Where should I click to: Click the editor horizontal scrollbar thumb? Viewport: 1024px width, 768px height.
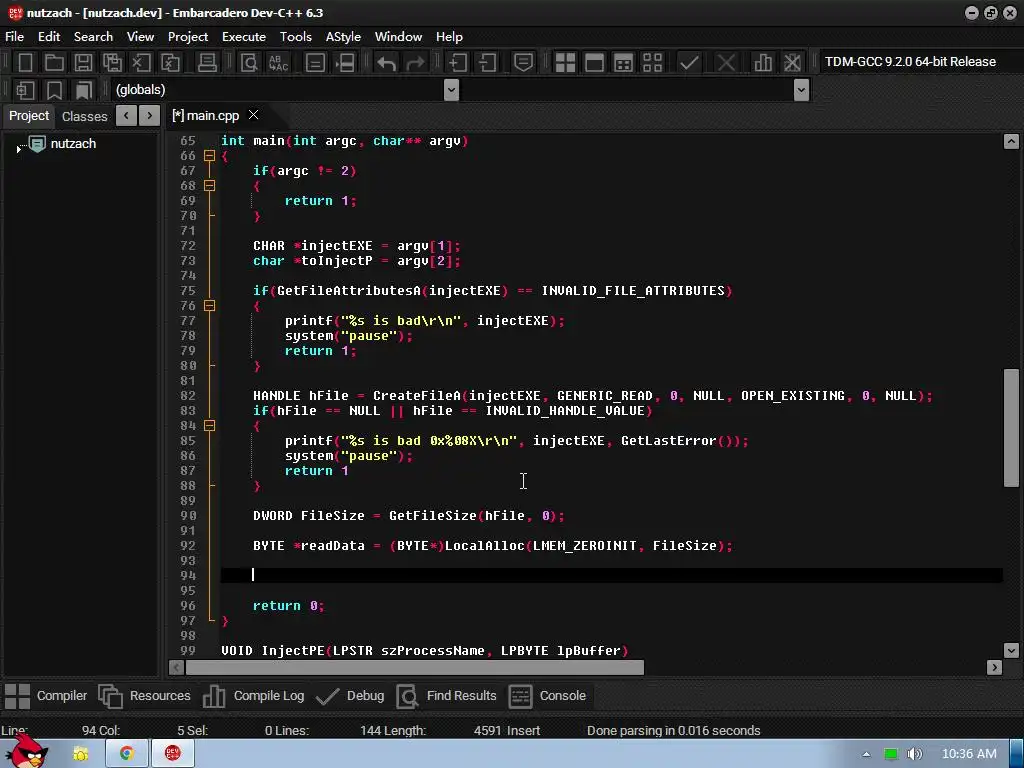[x=415, y=667]
